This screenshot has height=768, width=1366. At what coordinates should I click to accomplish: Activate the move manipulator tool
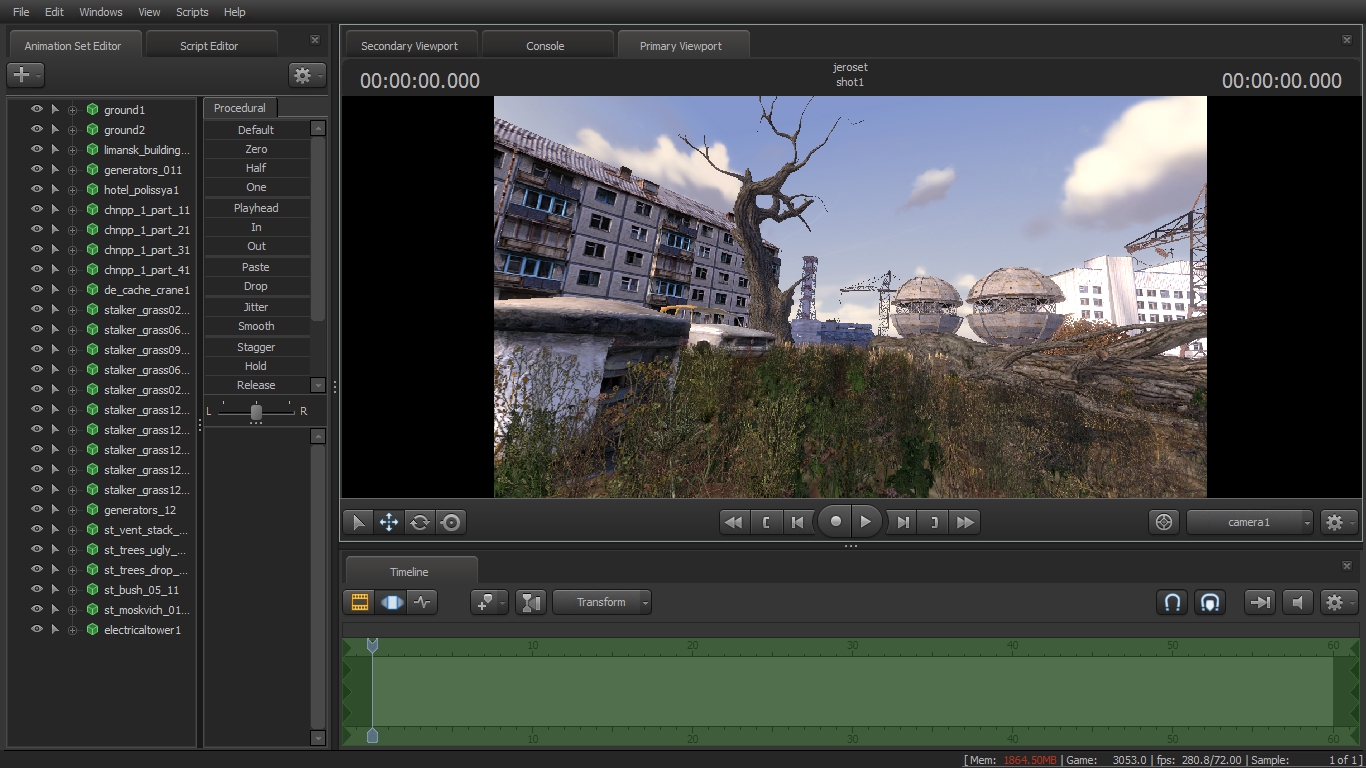click(388, 522)
